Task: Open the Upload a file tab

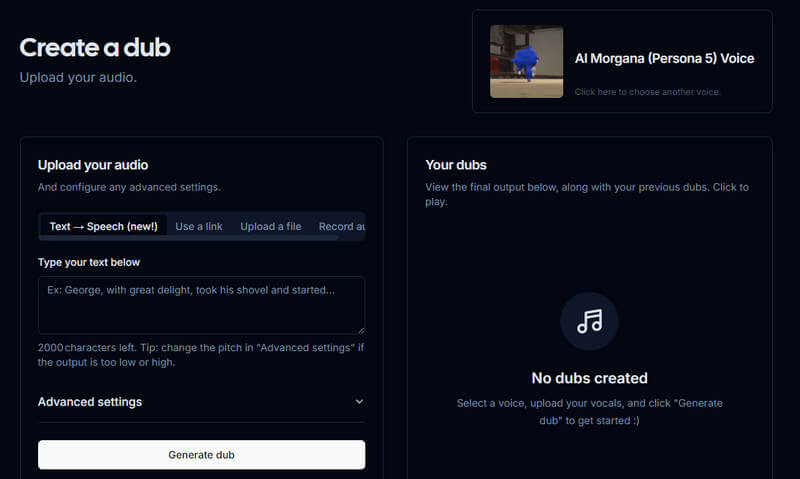Action: [270, 226]
